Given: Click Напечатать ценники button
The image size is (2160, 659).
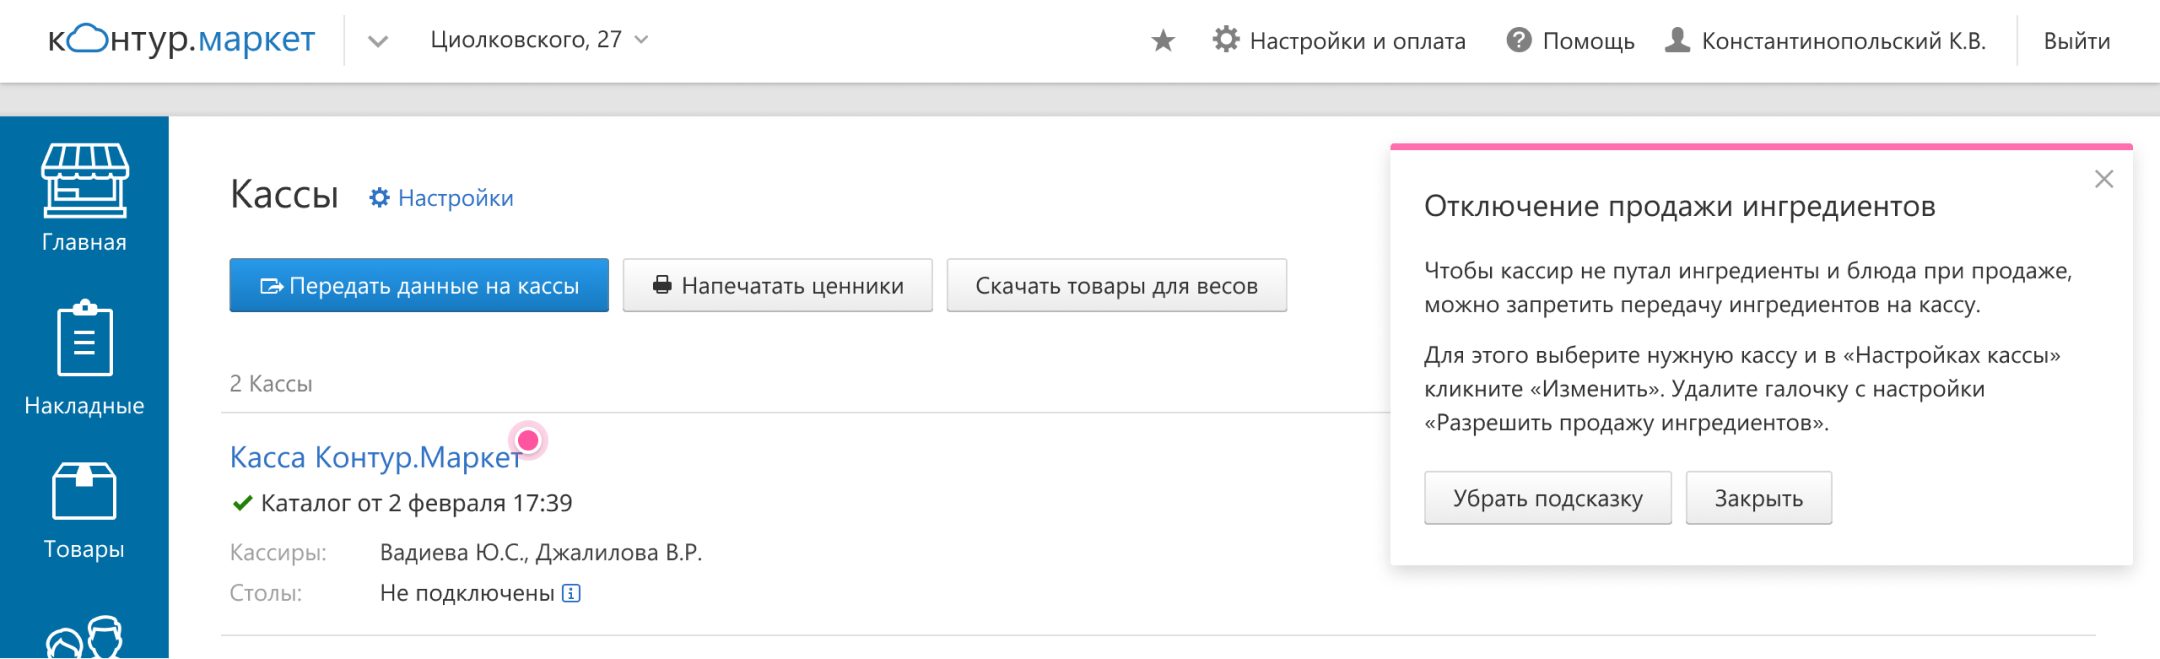Looking at the screenshot, I should 777,286.
